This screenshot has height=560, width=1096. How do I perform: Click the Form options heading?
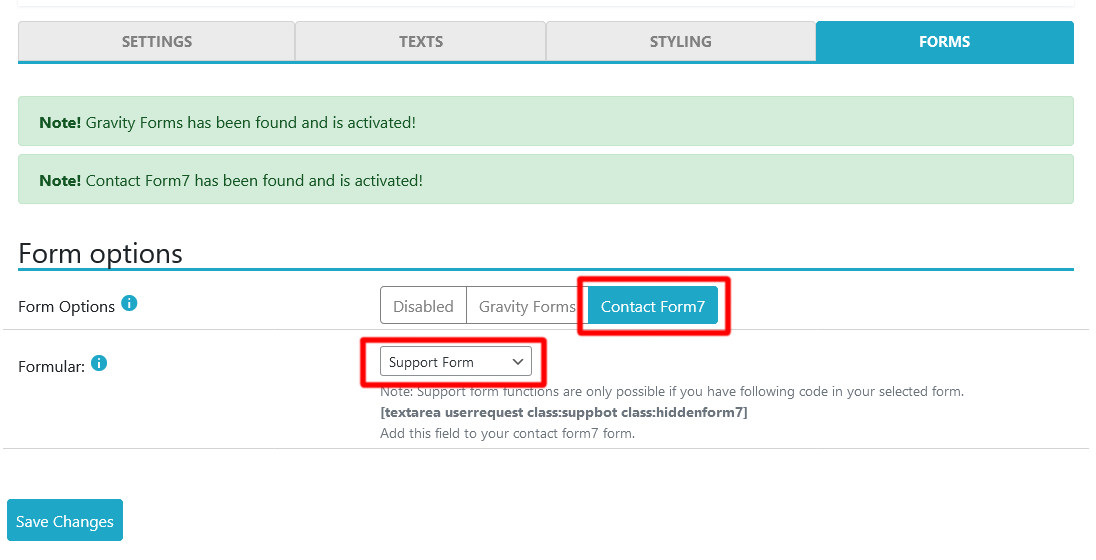[x=101, y=253]
